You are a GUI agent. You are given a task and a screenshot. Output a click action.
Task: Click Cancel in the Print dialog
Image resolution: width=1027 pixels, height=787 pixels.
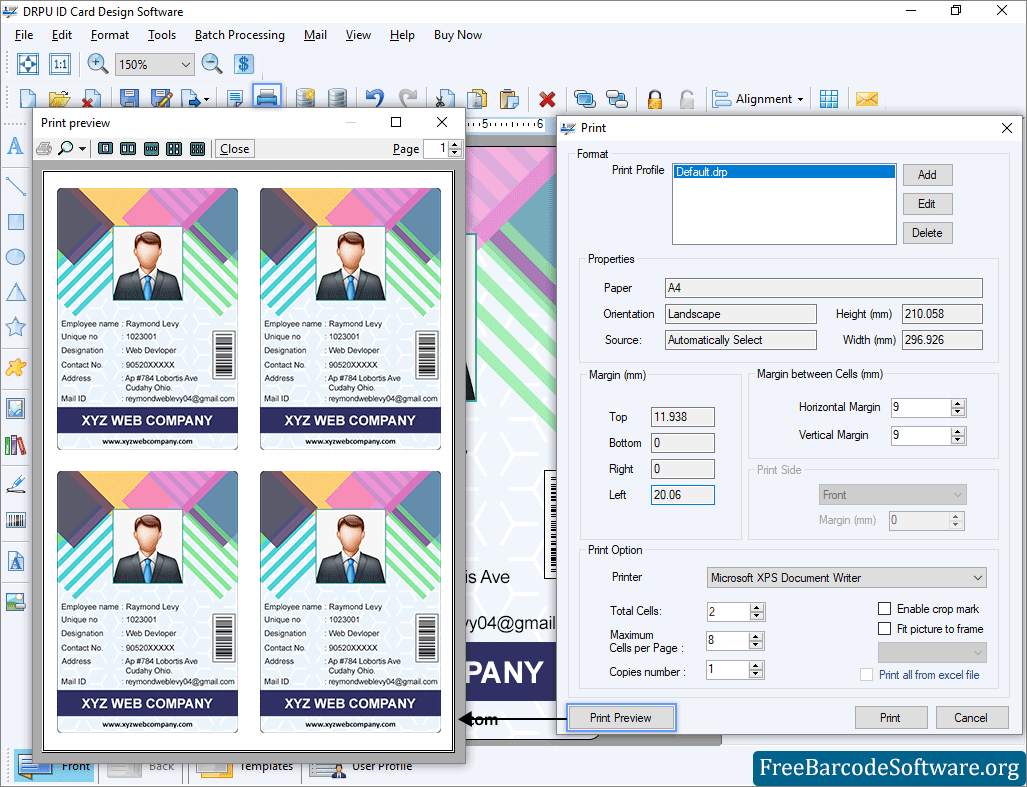971,718
